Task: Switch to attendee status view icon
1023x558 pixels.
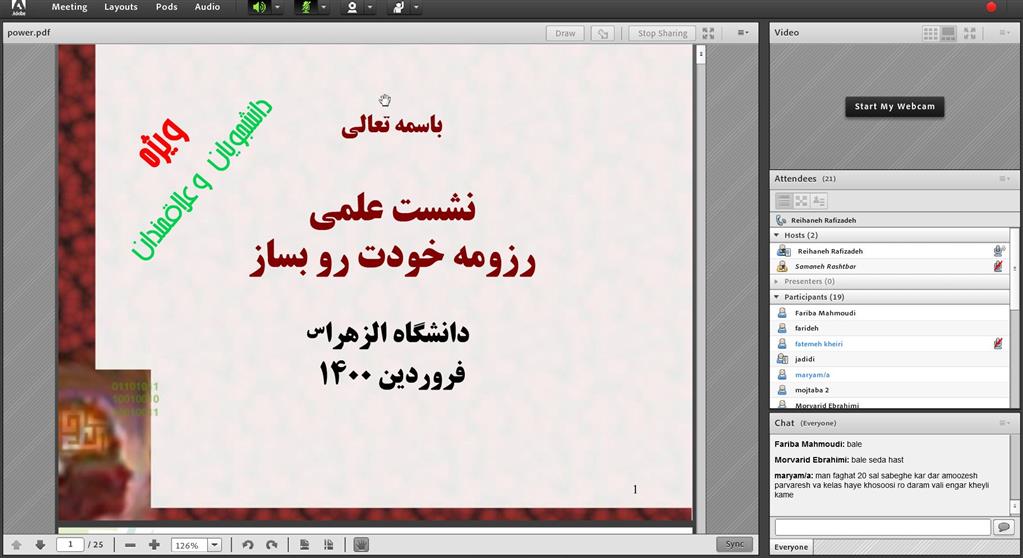Action: (819, 201)
